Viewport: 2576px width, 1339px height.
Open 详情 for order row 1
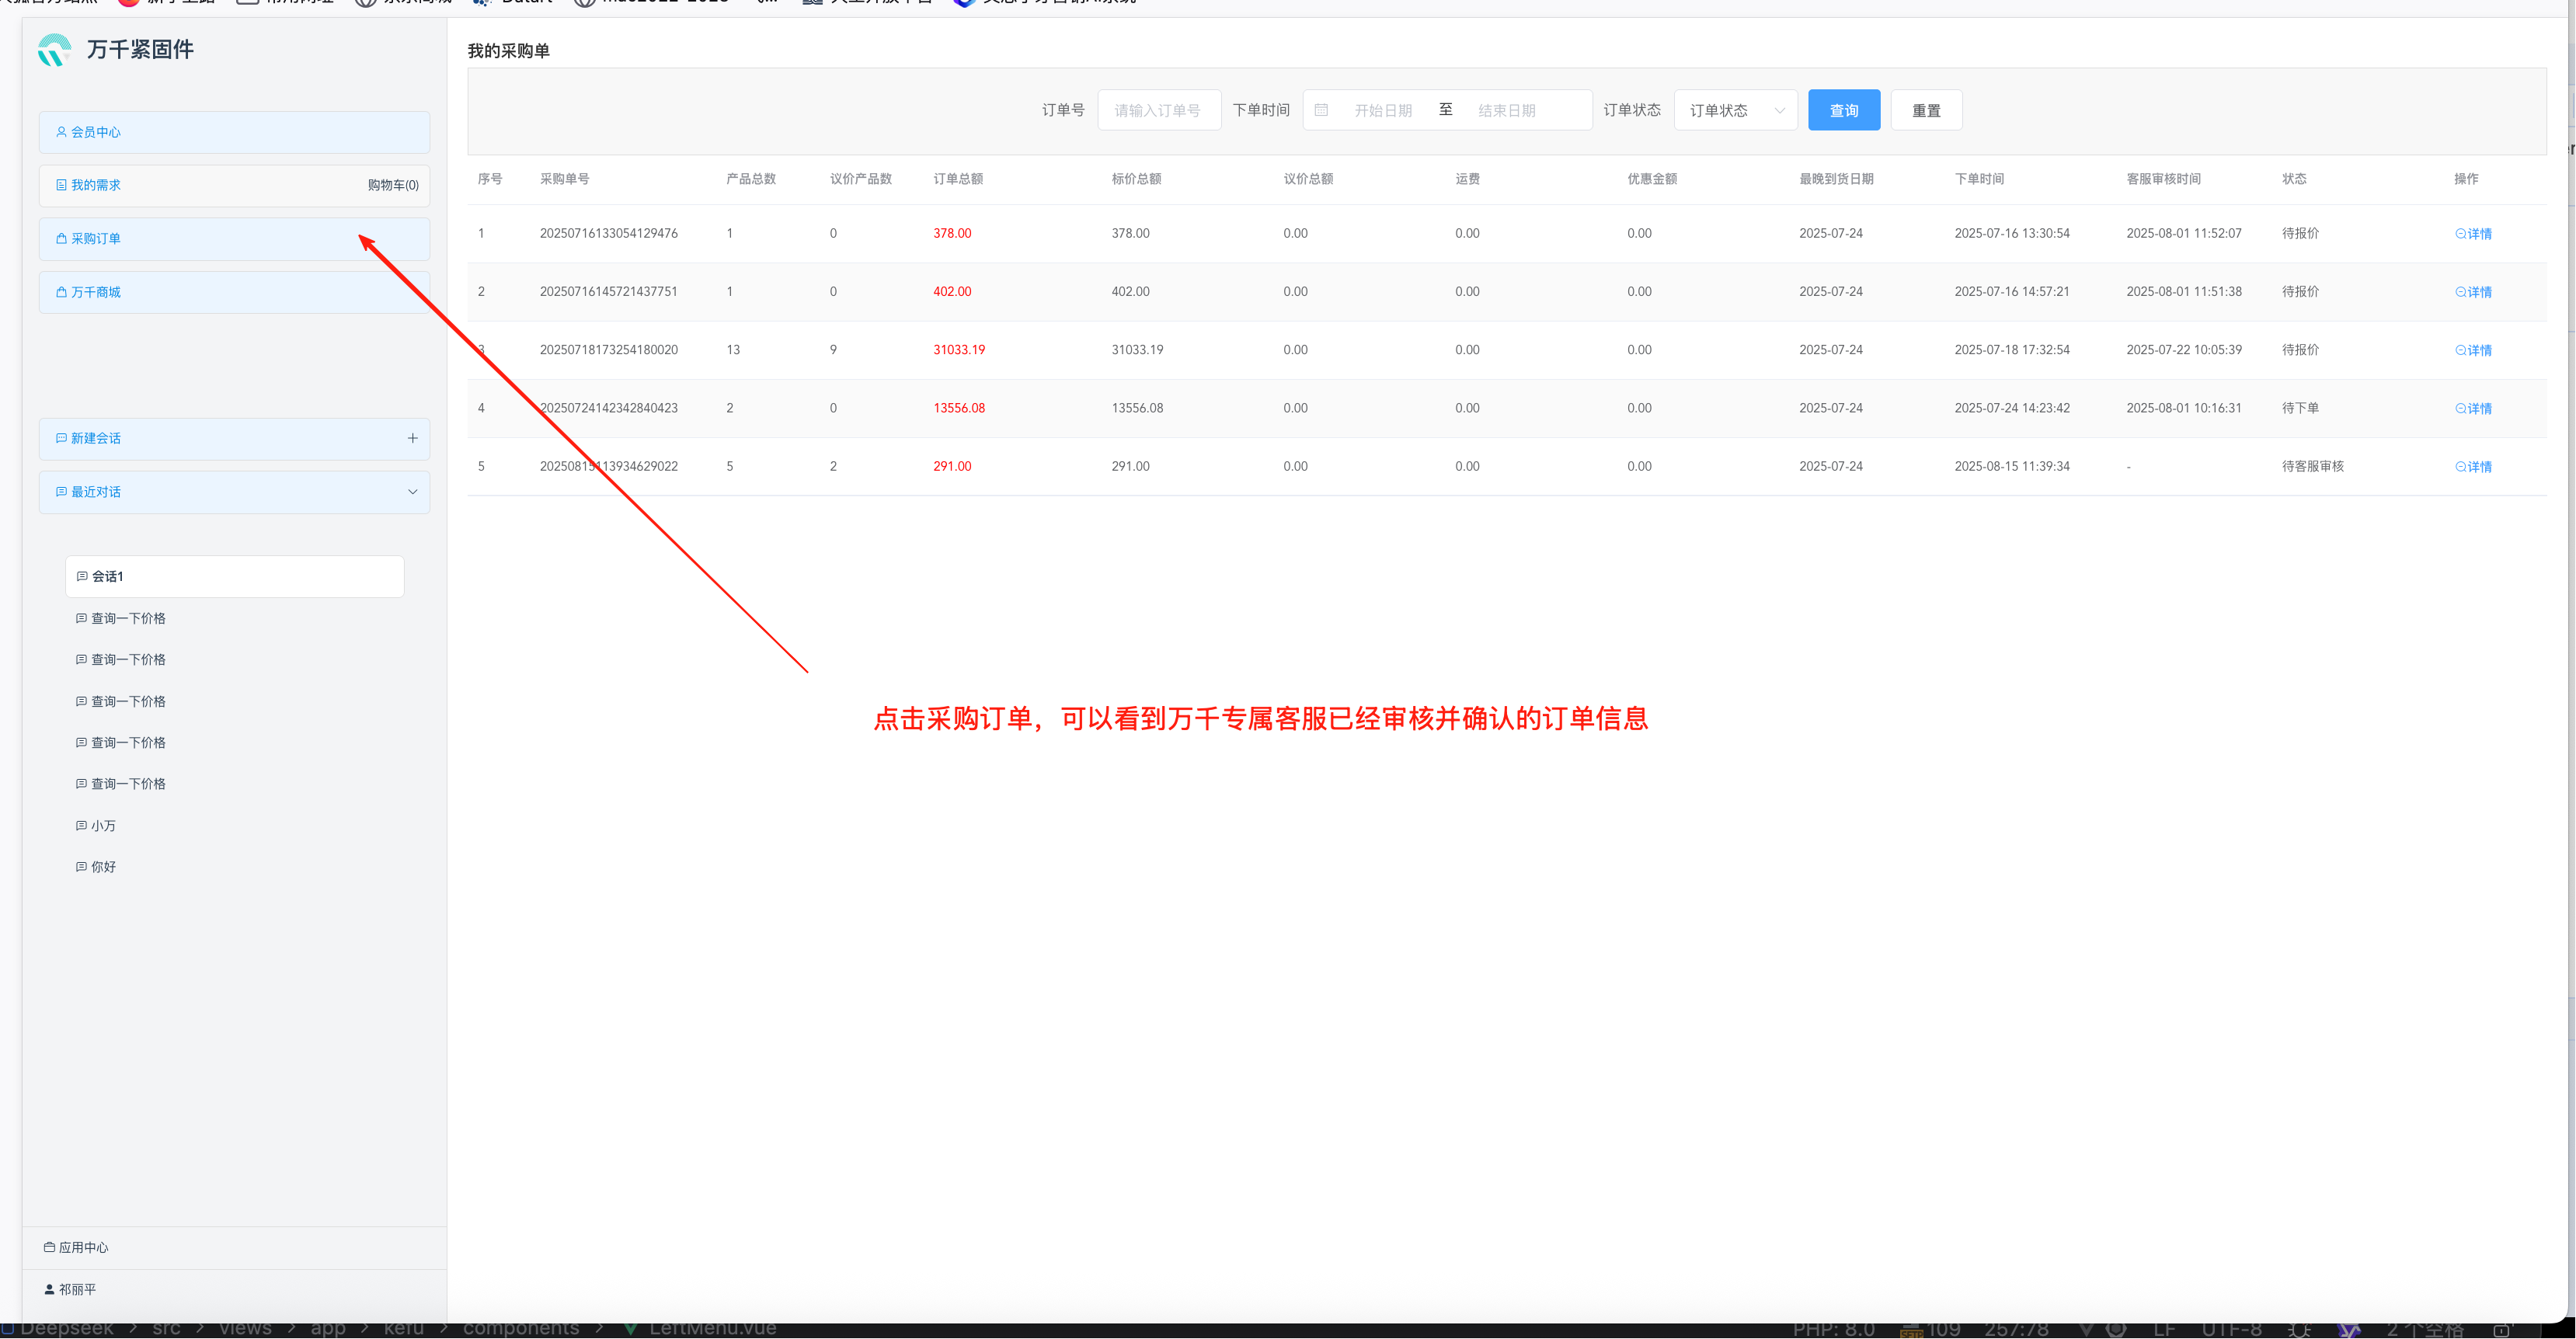click(x=2473, y=234)
